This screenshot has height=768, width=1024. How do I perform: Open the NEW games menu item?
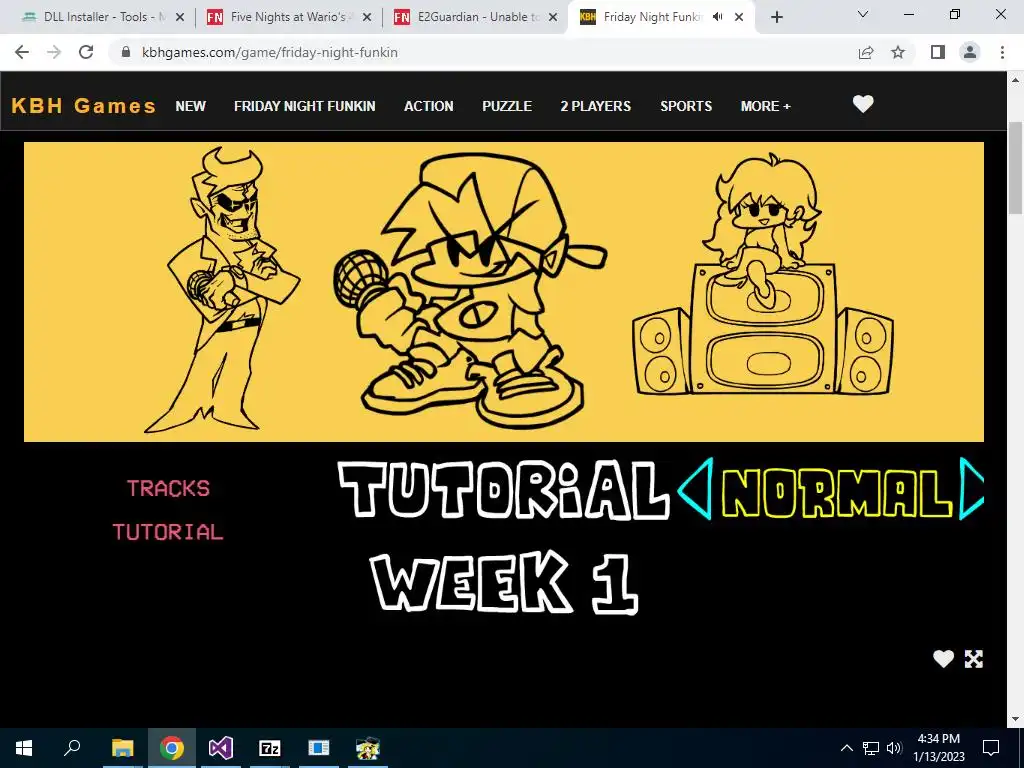coord(191,106)
